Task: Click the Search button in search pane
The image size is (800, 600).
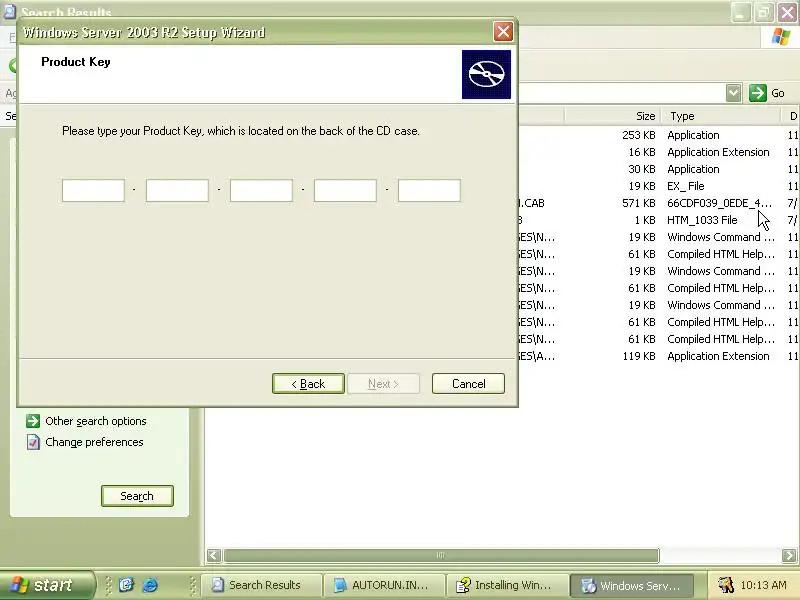Action: pyautogui.click(x=137, y=496)
